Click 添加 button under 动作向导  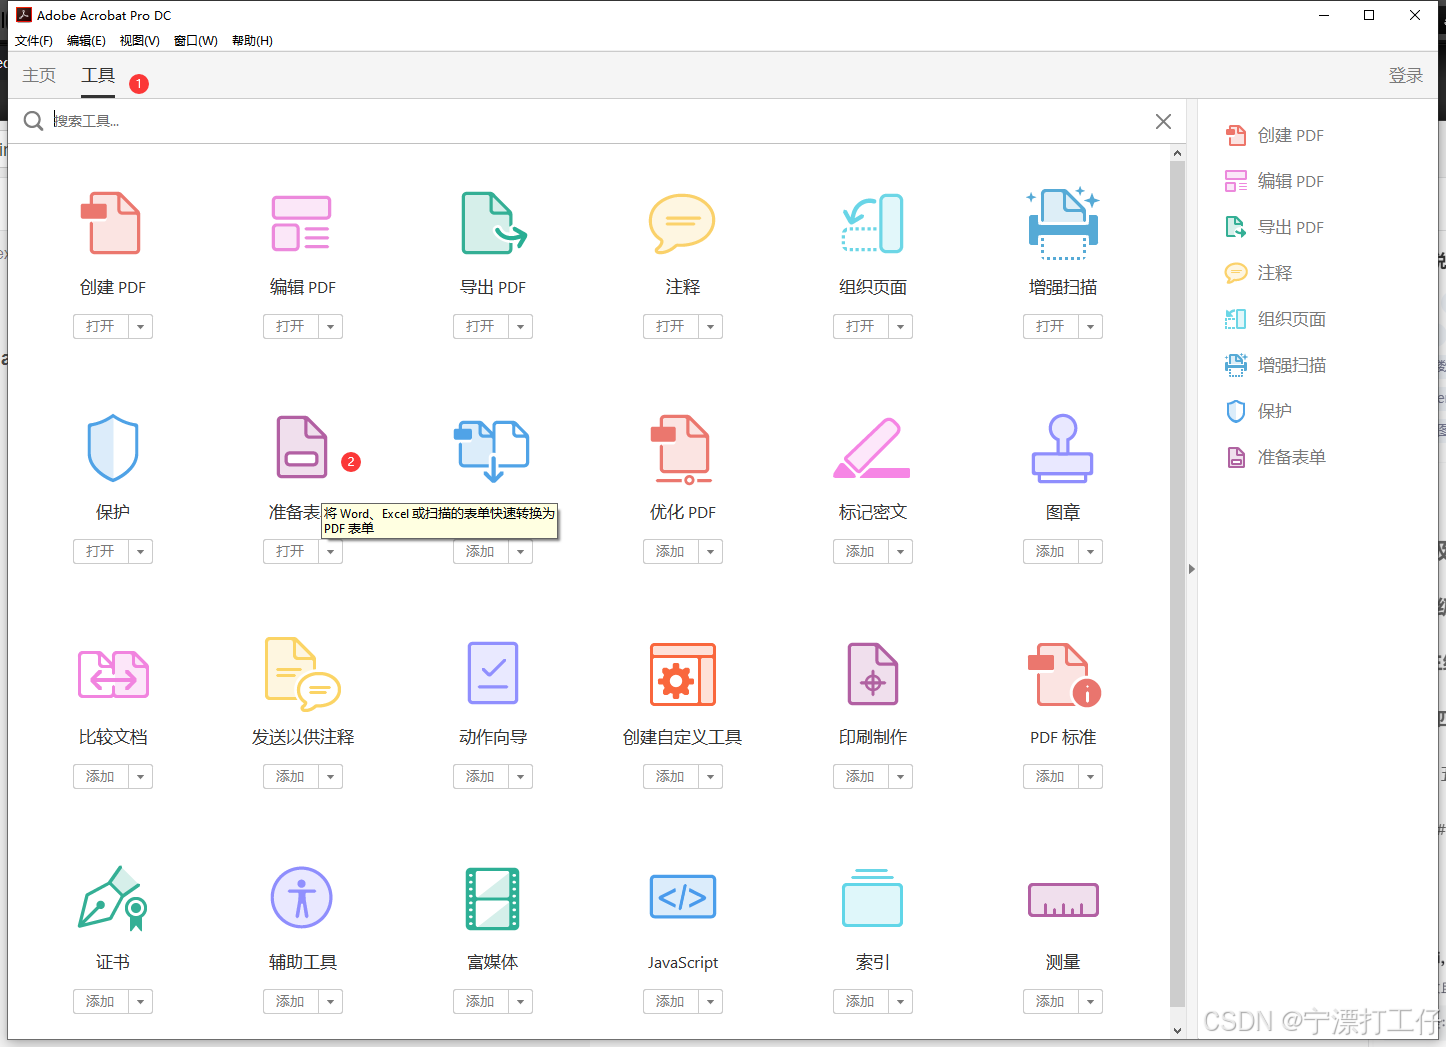(481, 776)
